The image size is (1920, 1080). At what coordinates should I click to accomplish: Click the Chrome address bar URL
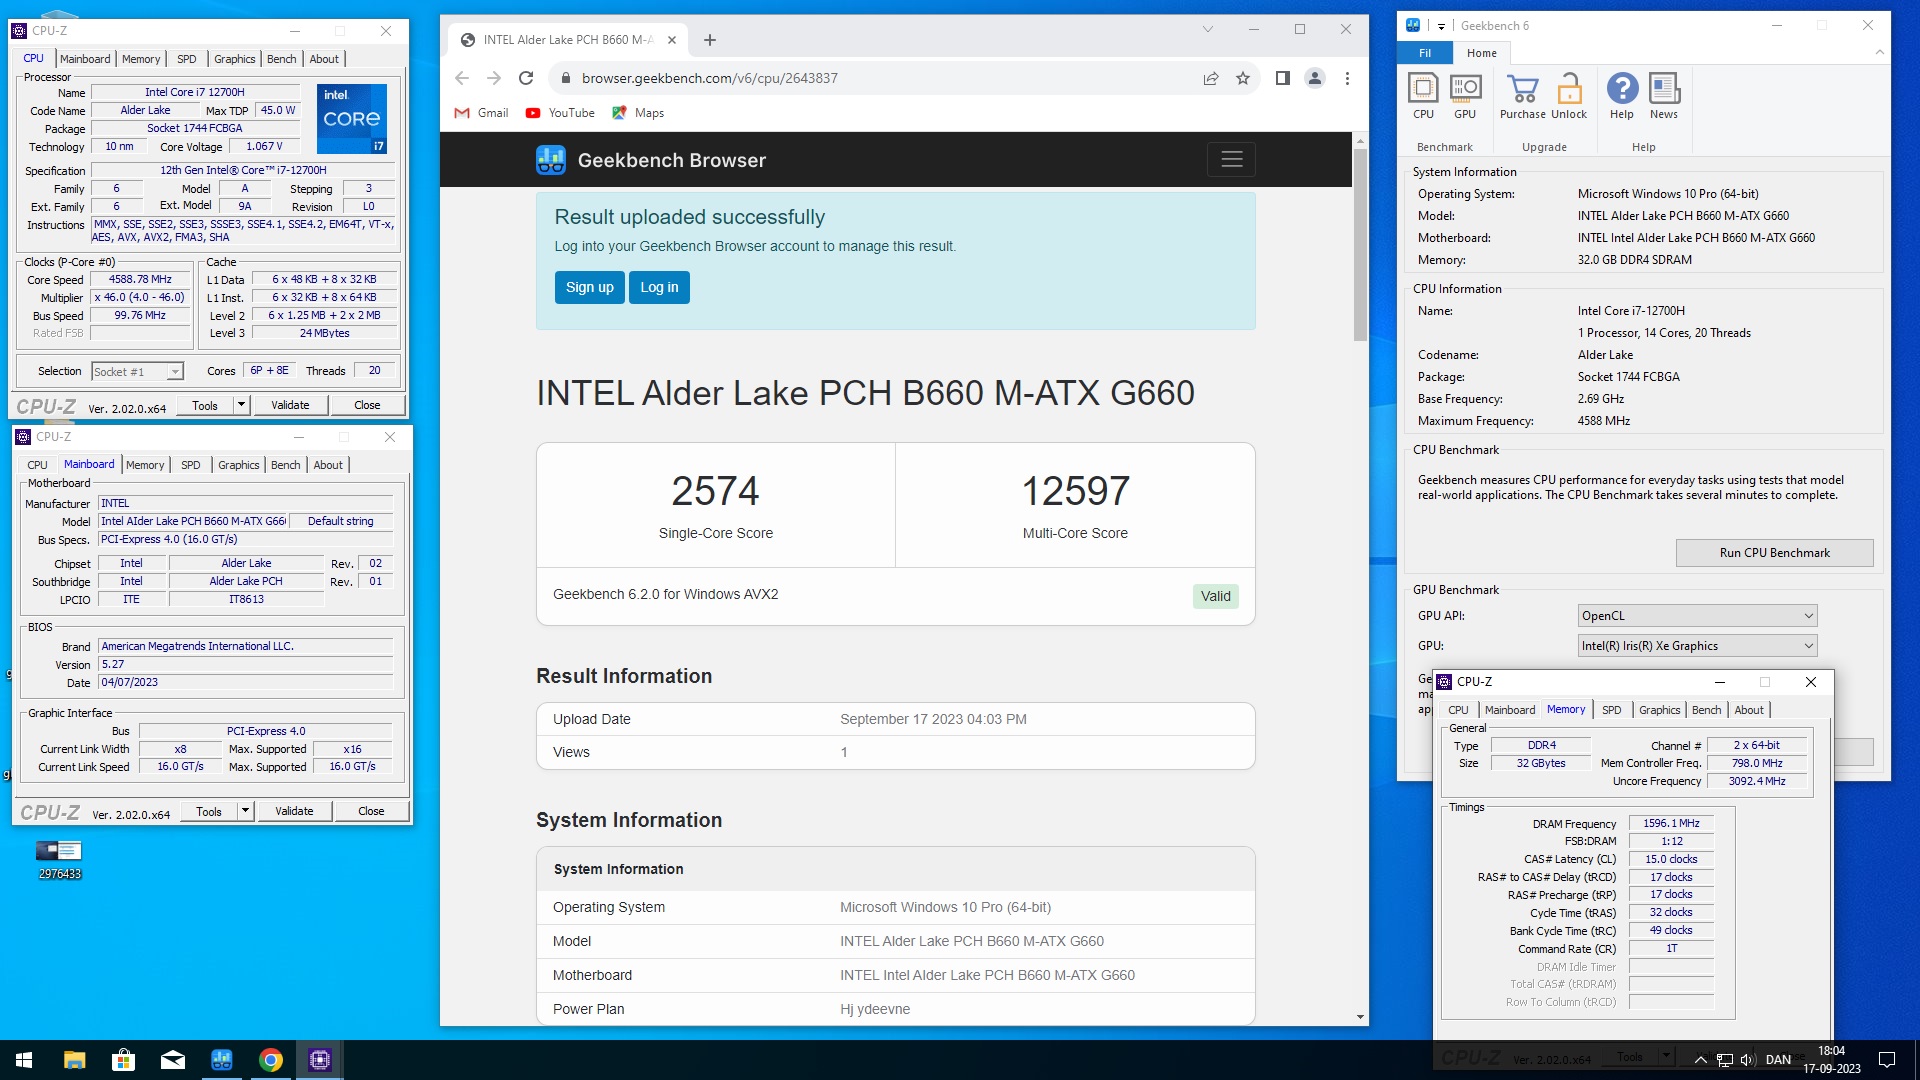click(710, 78)
